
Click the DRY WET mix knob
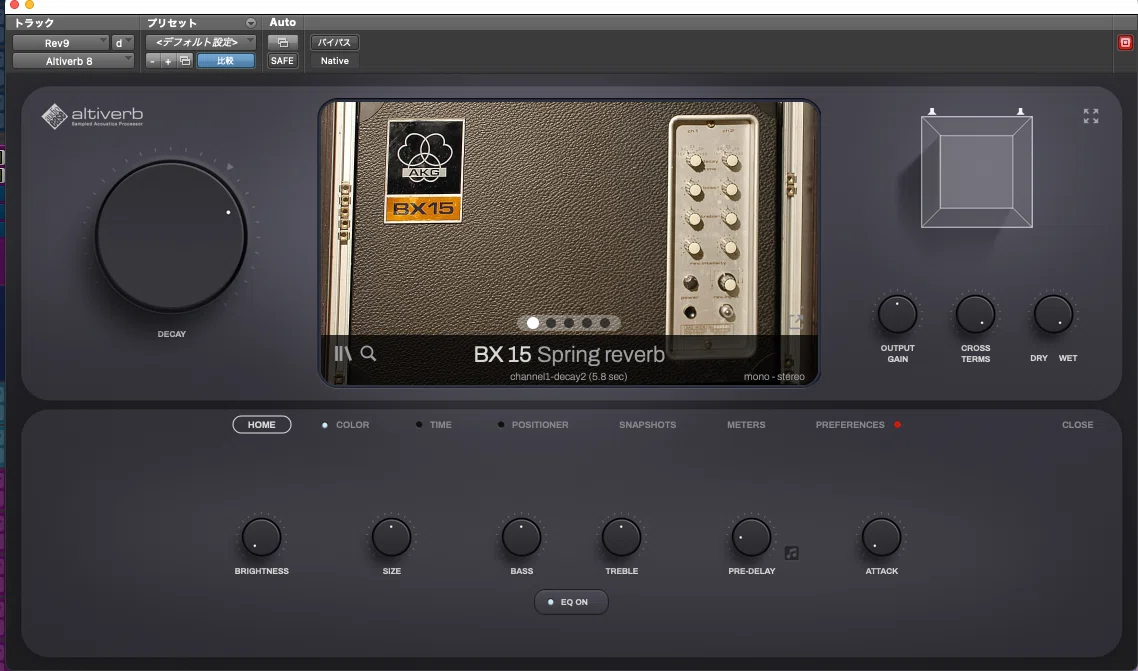coord(1053,314)
